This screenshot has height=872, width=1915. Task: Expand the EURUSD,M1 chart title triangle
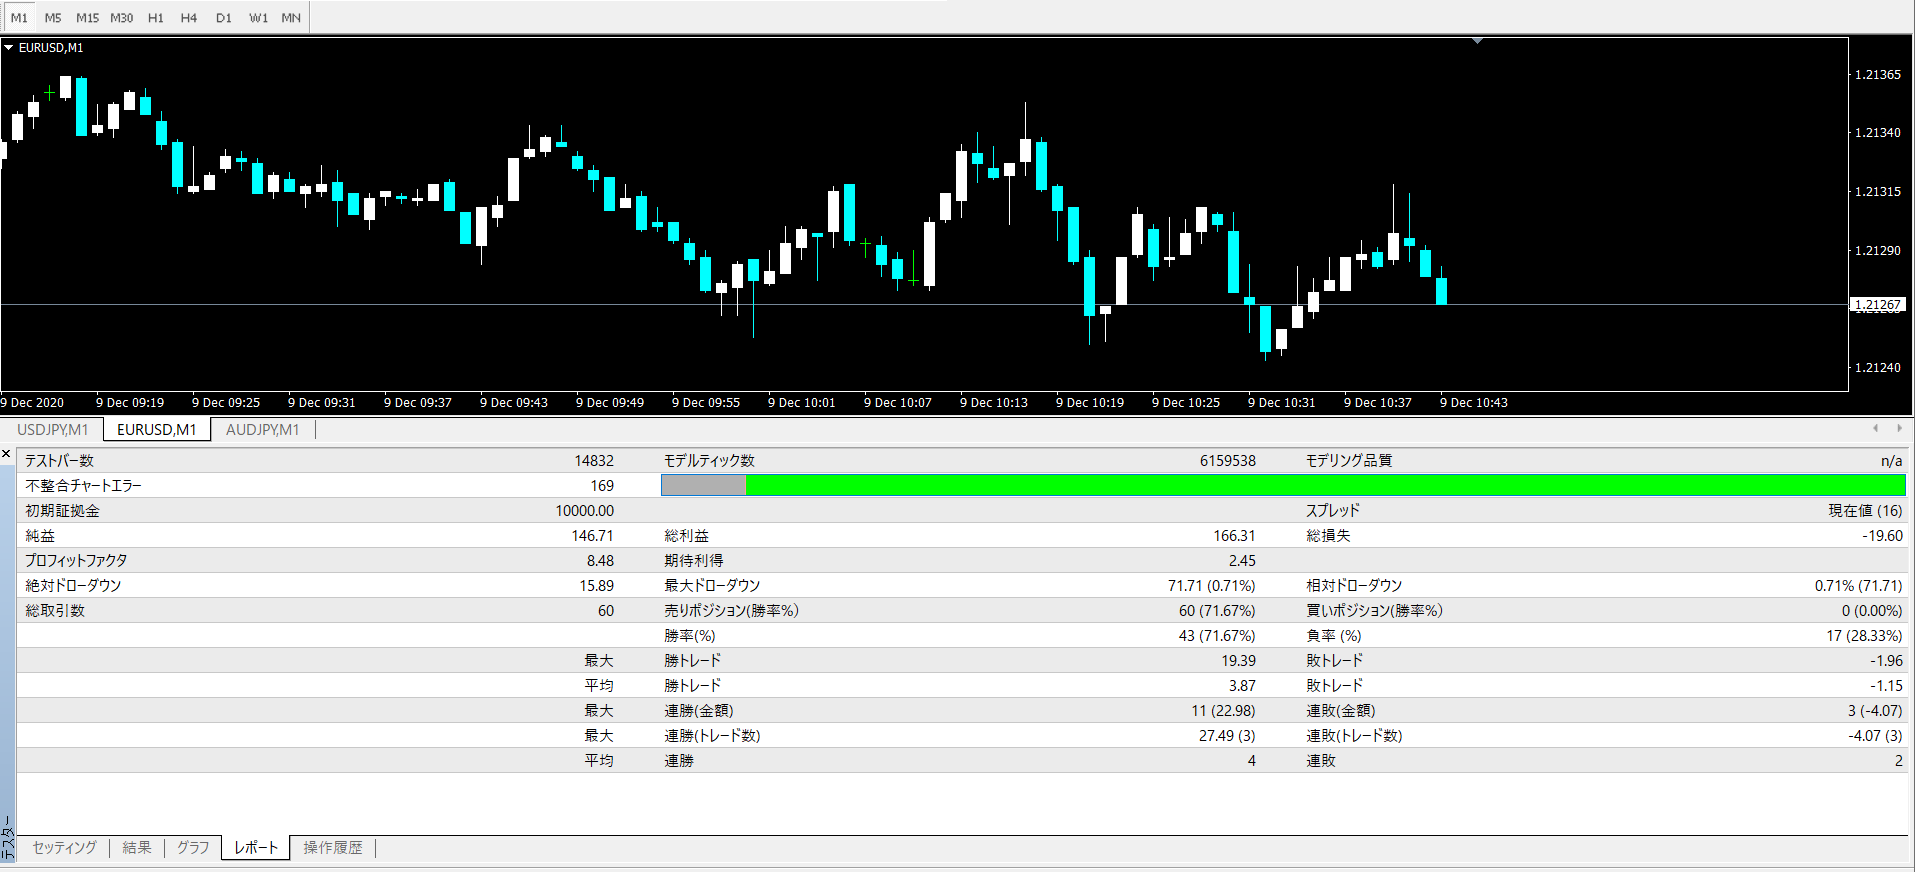pyautogui.click(x=9, y=47)
